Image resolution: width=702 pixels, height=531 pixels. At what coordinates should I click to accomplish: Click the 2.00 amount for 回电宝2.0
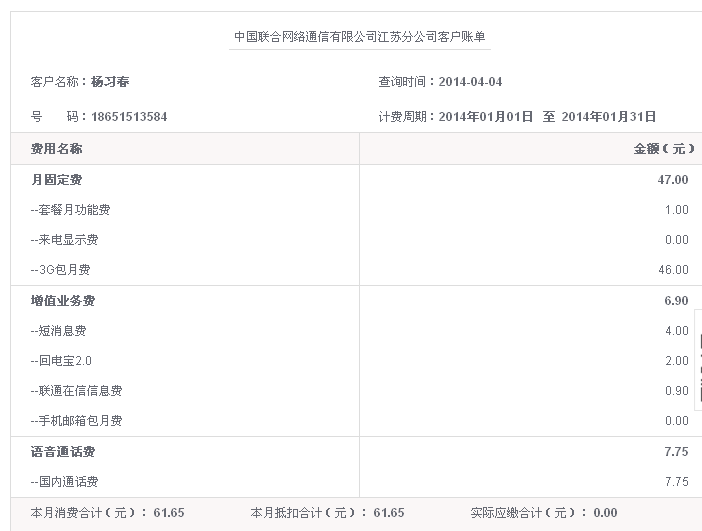click(x=676, y=361)
